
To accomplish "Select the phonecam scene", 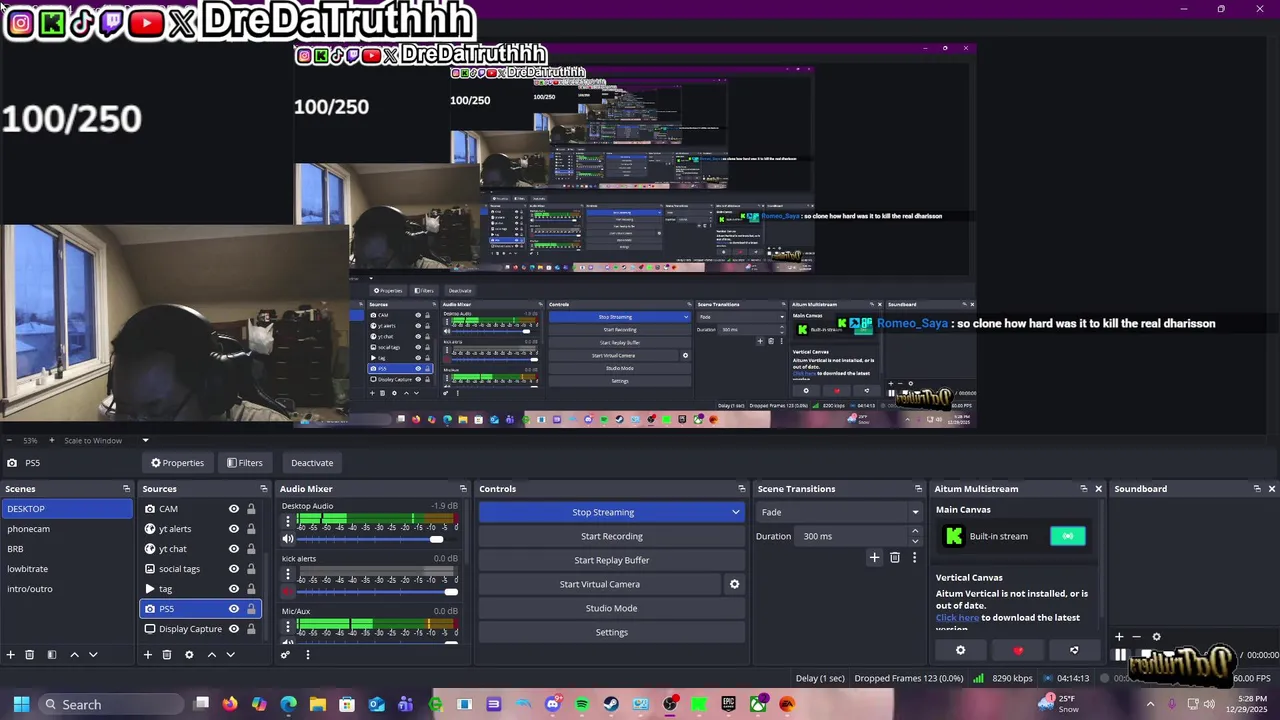I will 66,529.
